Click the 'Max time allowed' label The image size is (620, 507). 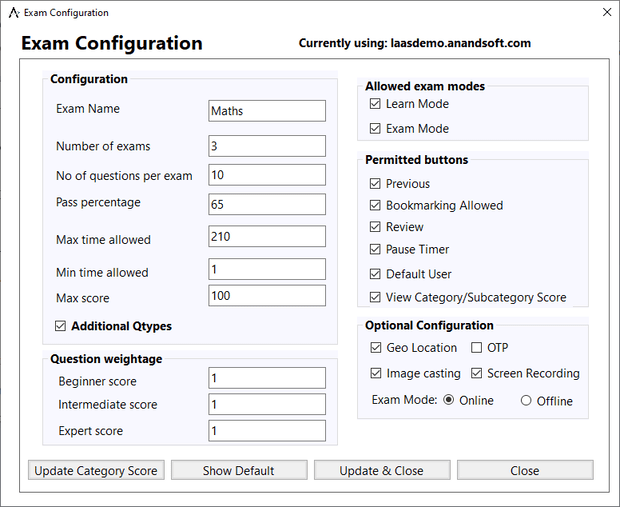click(x=103, y=240)
